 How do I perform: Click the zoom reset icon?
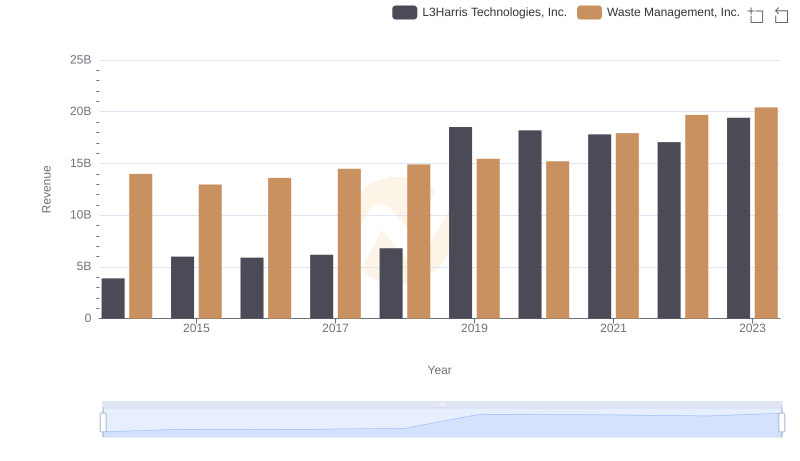781,15
